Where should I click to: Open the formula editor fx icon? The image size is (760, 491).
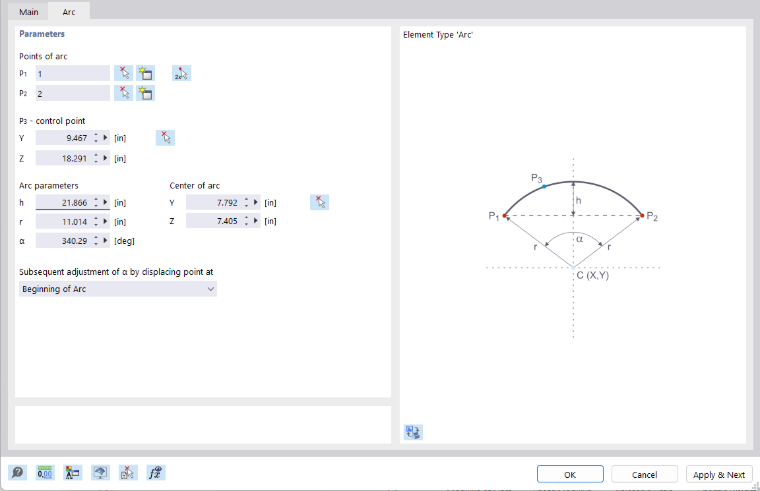pyautogui.click(x=156, y=473)
